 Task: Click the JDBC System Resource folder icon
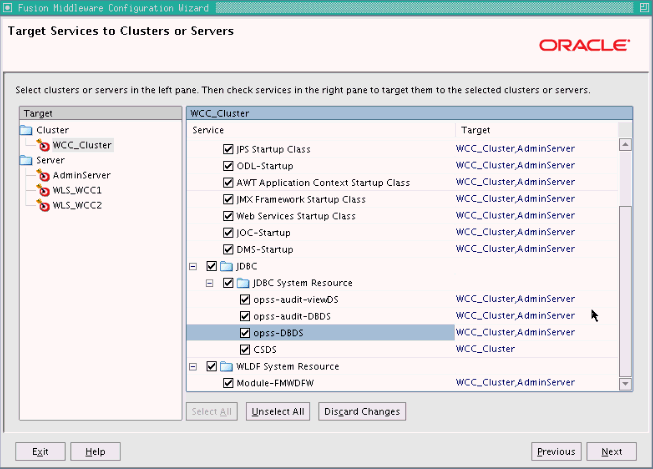[243, 283]
